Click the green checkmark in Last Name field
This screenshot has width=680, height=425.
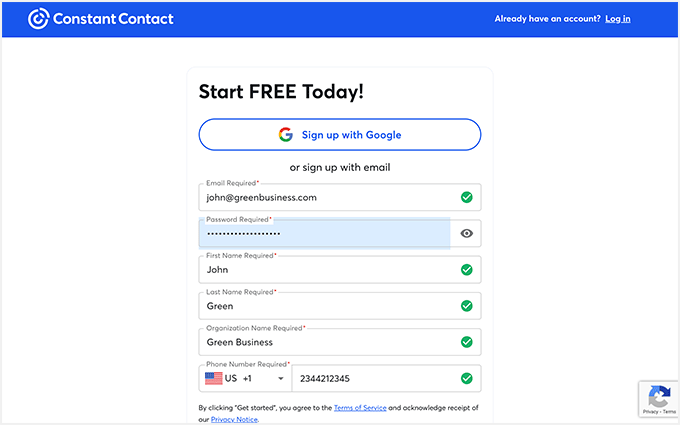pos(466,306)
